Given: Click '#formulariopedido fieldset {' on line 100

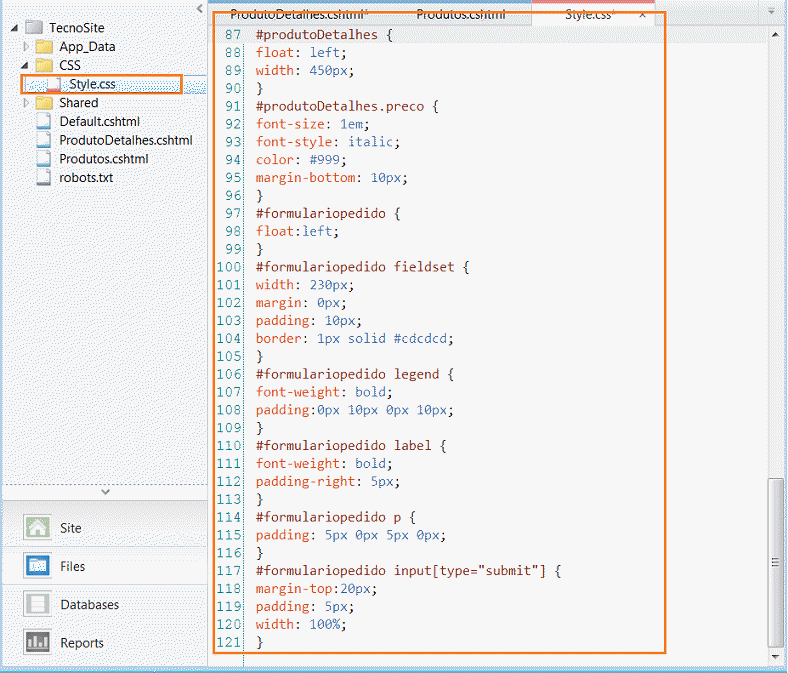Looking at the screenshot, I should pos(362,267).
